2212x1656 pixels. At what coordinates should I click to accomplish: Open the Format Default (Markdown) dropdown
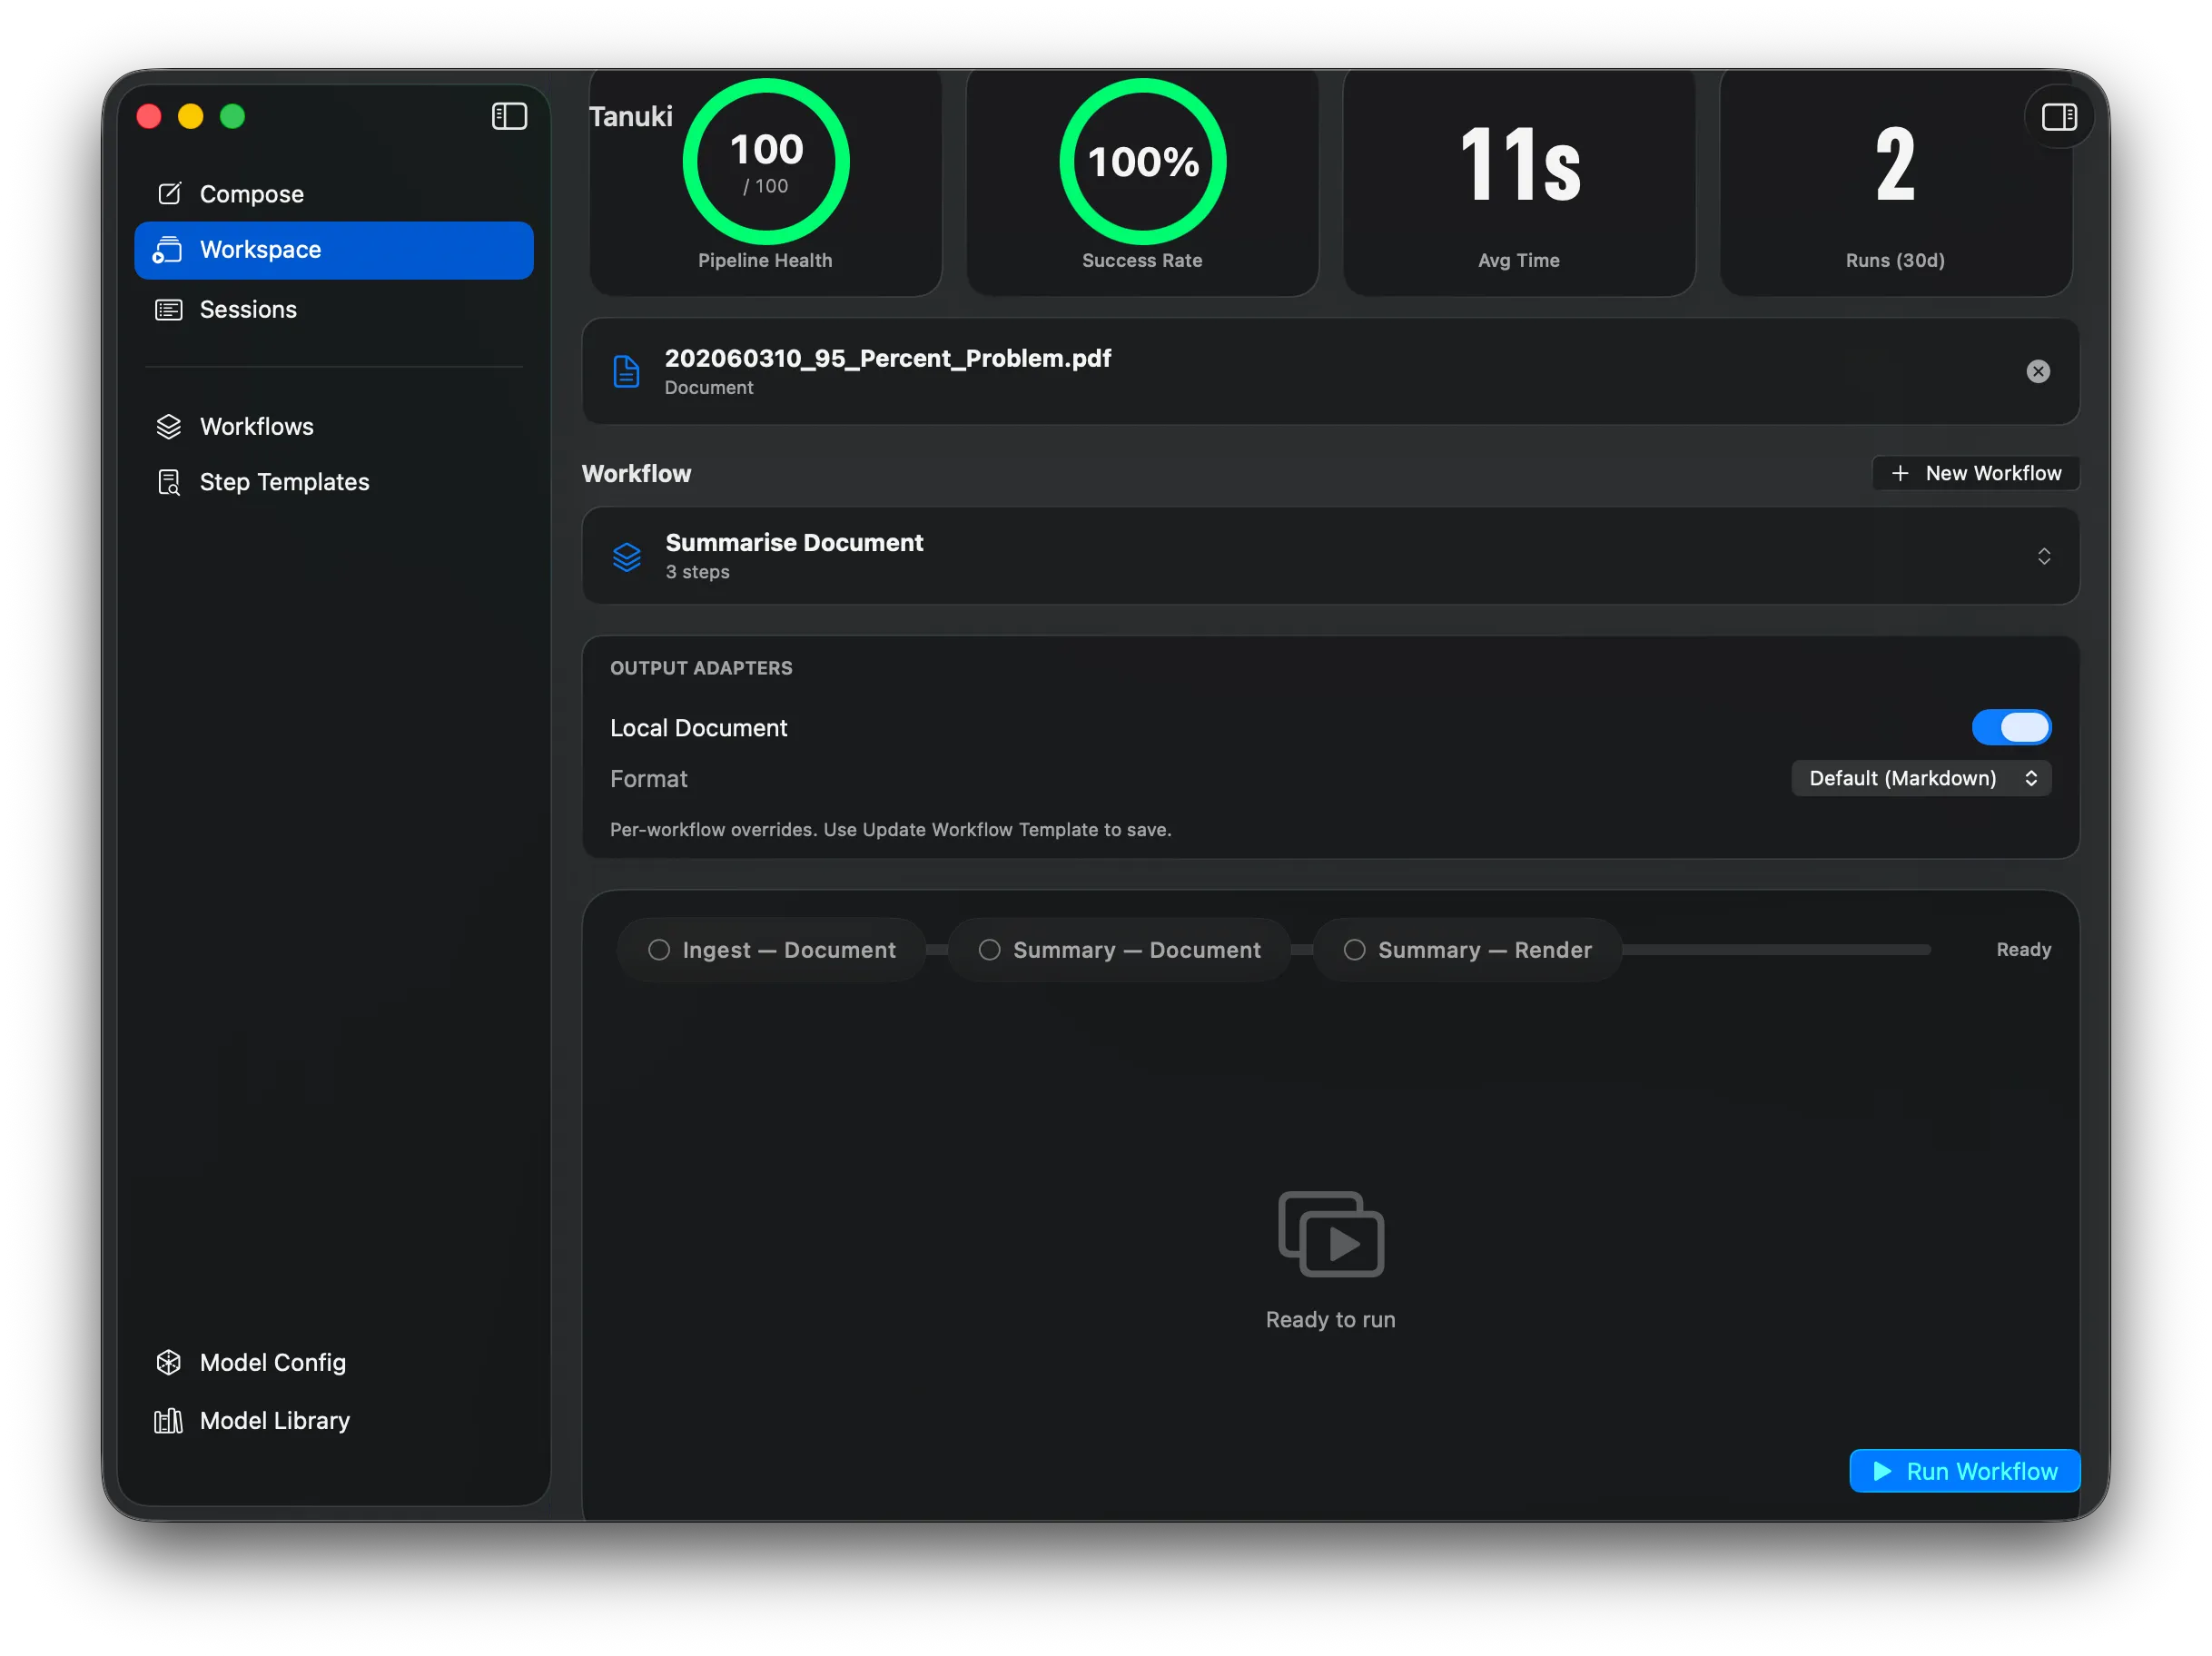1921,778
